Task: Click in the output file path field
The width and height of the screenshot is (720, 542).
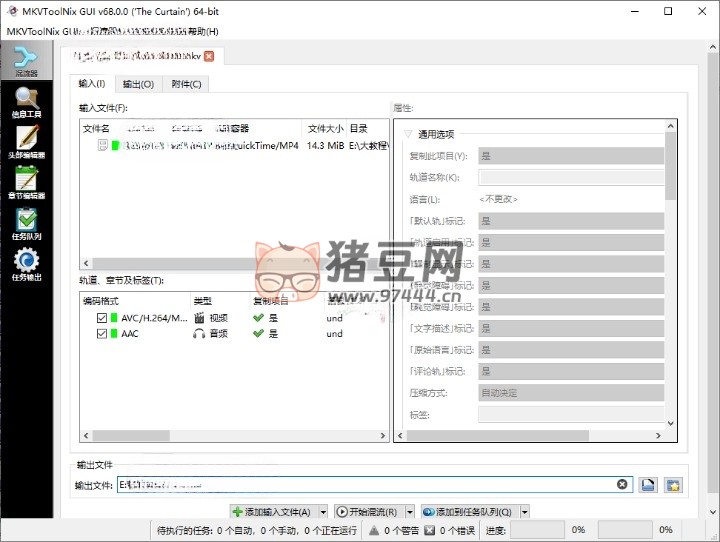Action: coord(360,485)
